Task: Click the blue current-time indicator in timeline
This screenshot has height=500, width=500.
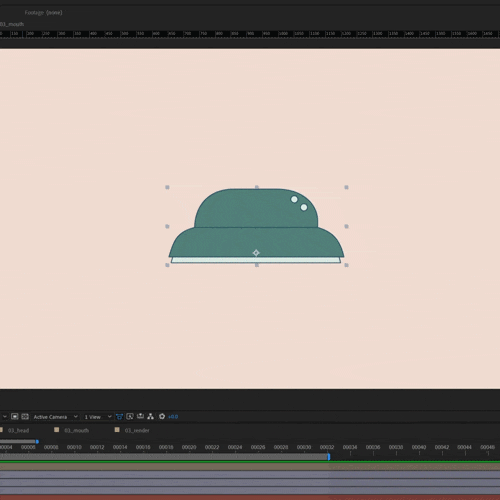Action: point(329,456)
